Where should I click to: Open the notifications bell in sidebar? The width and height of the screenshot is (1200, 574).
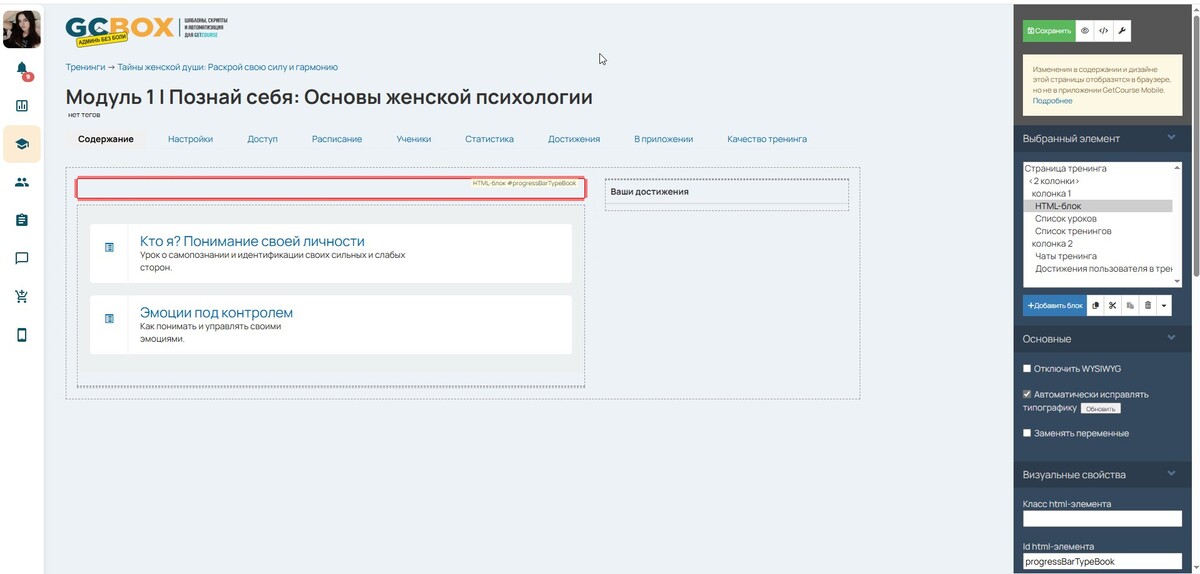click(22, 69)
